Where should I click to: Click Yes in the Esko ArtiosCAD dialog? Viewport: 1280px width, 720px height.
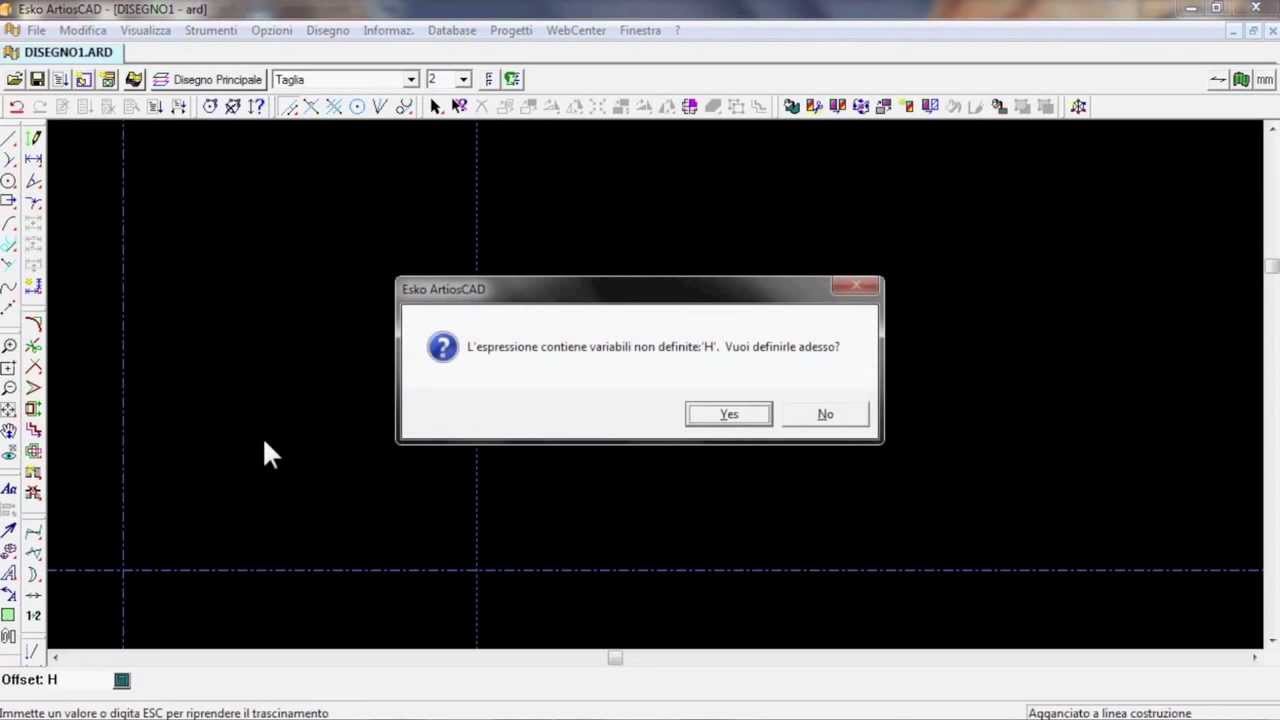point(729,414)
